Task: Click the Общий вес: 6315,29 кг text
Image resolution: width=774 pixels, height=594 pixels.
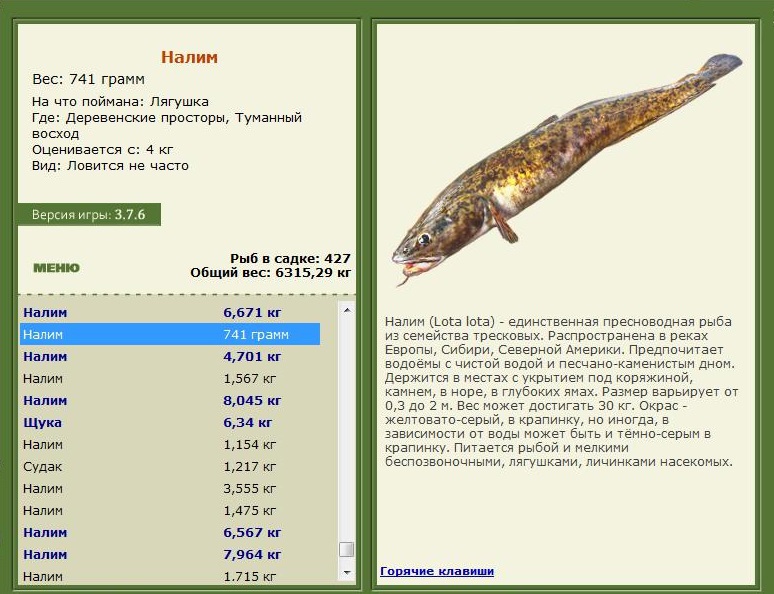Action: [271, 273]
